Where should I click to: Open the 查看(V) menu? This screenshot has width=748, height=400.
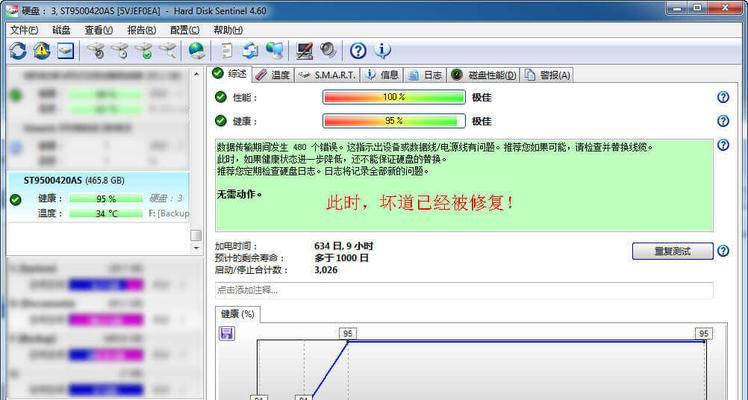click(x=99, y=30)
